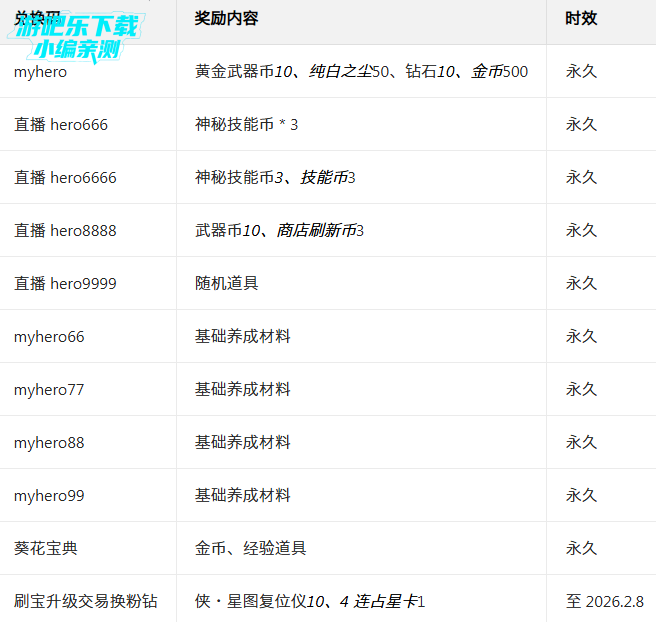The width and height of the screenshot is (656, 622).
Task: Select the myhero66 redemption code
Action: (49, 337)
